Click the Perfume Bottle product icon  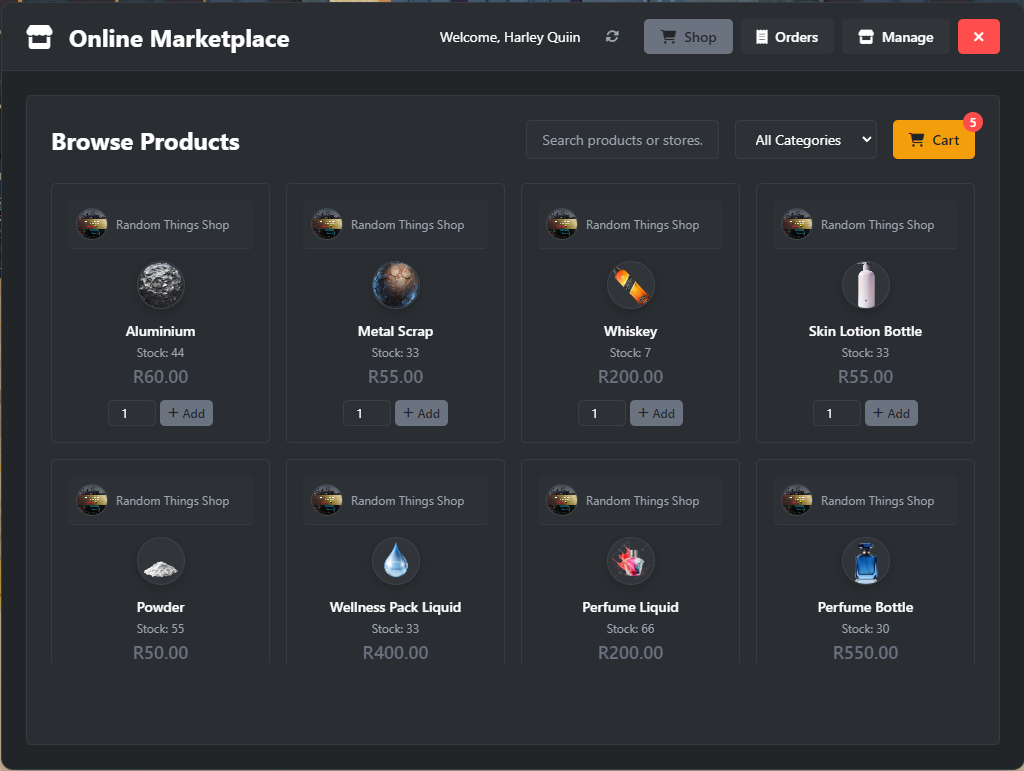[866, 561]
